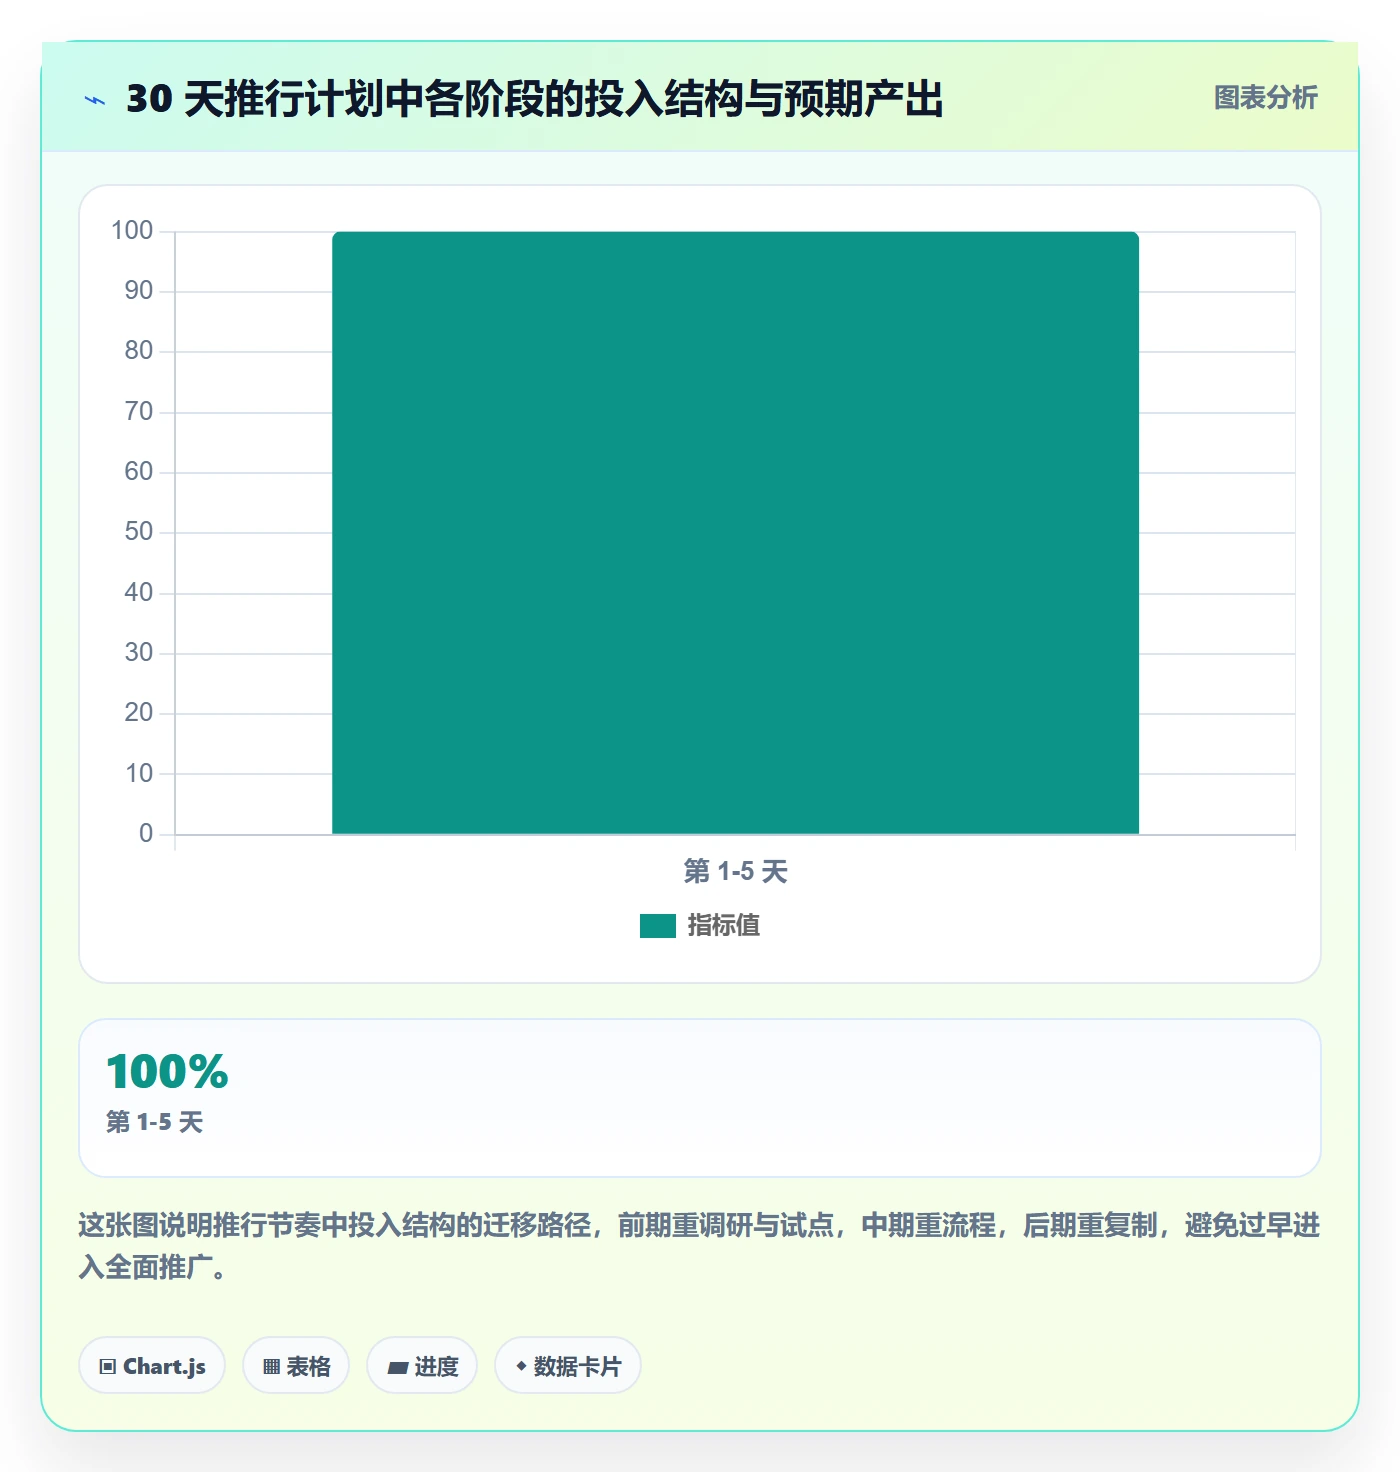1400x1472 pixels.
Task: Click the y-axis value 50
Action: [139, 532]
